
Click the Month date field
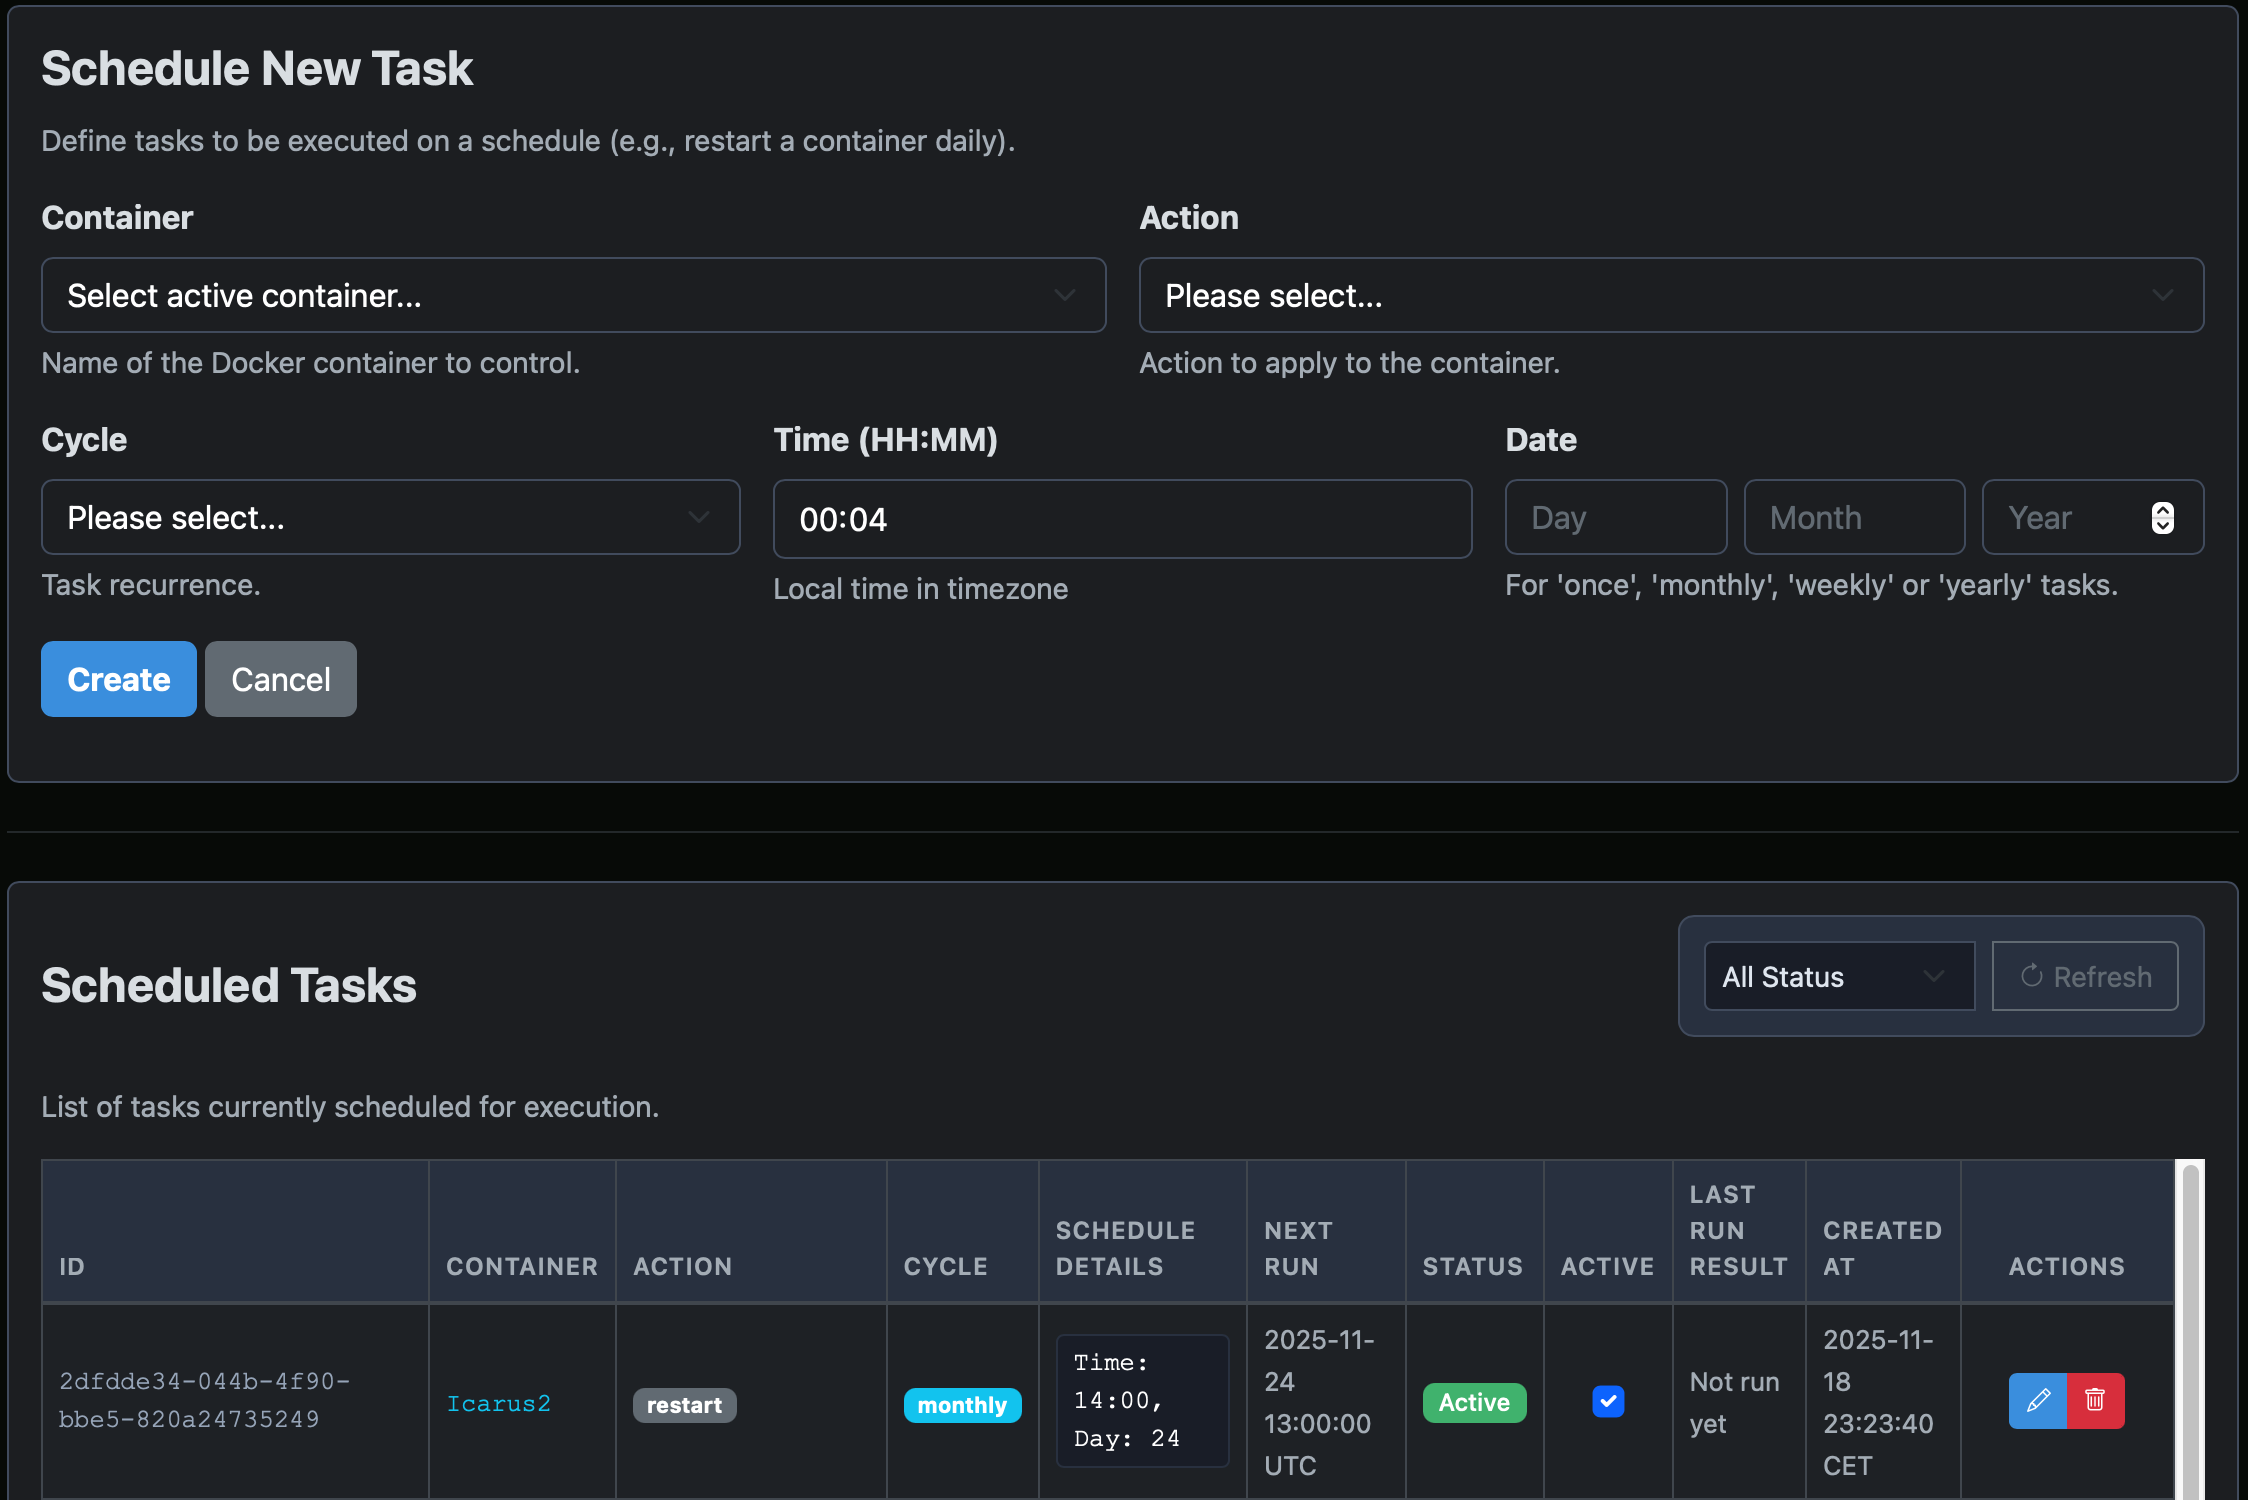click(x=1854, y=517)
